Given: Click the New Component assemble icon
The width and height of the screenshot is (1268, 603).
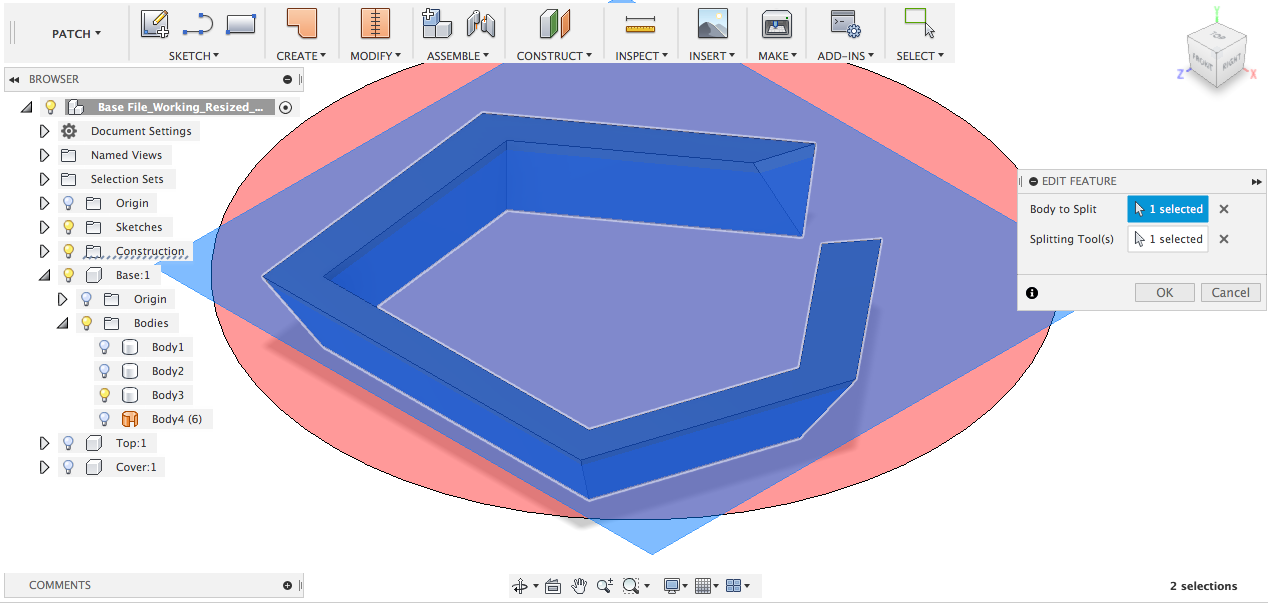Looking at the screenshot, I should tap(437, 24).
